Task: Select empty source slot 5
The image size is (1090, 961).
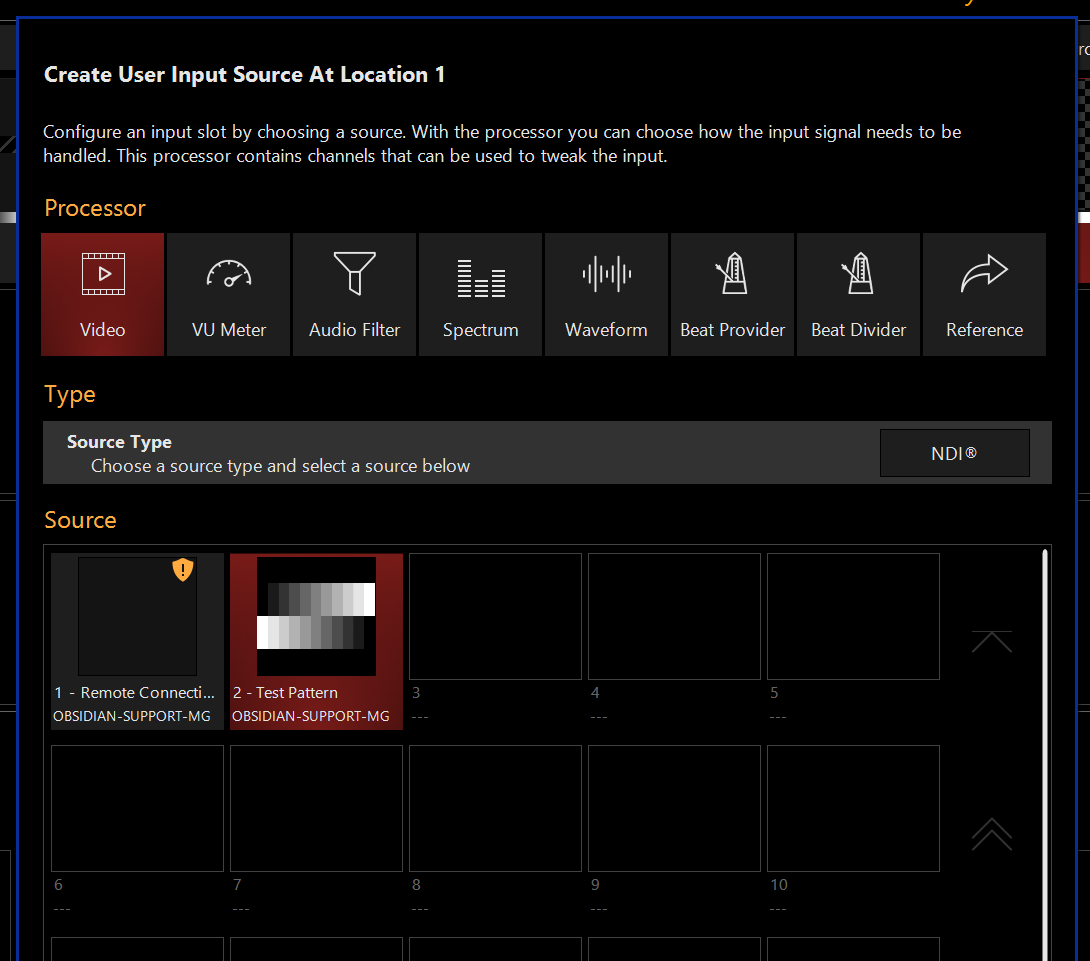Action: click(x=853, y=616)
